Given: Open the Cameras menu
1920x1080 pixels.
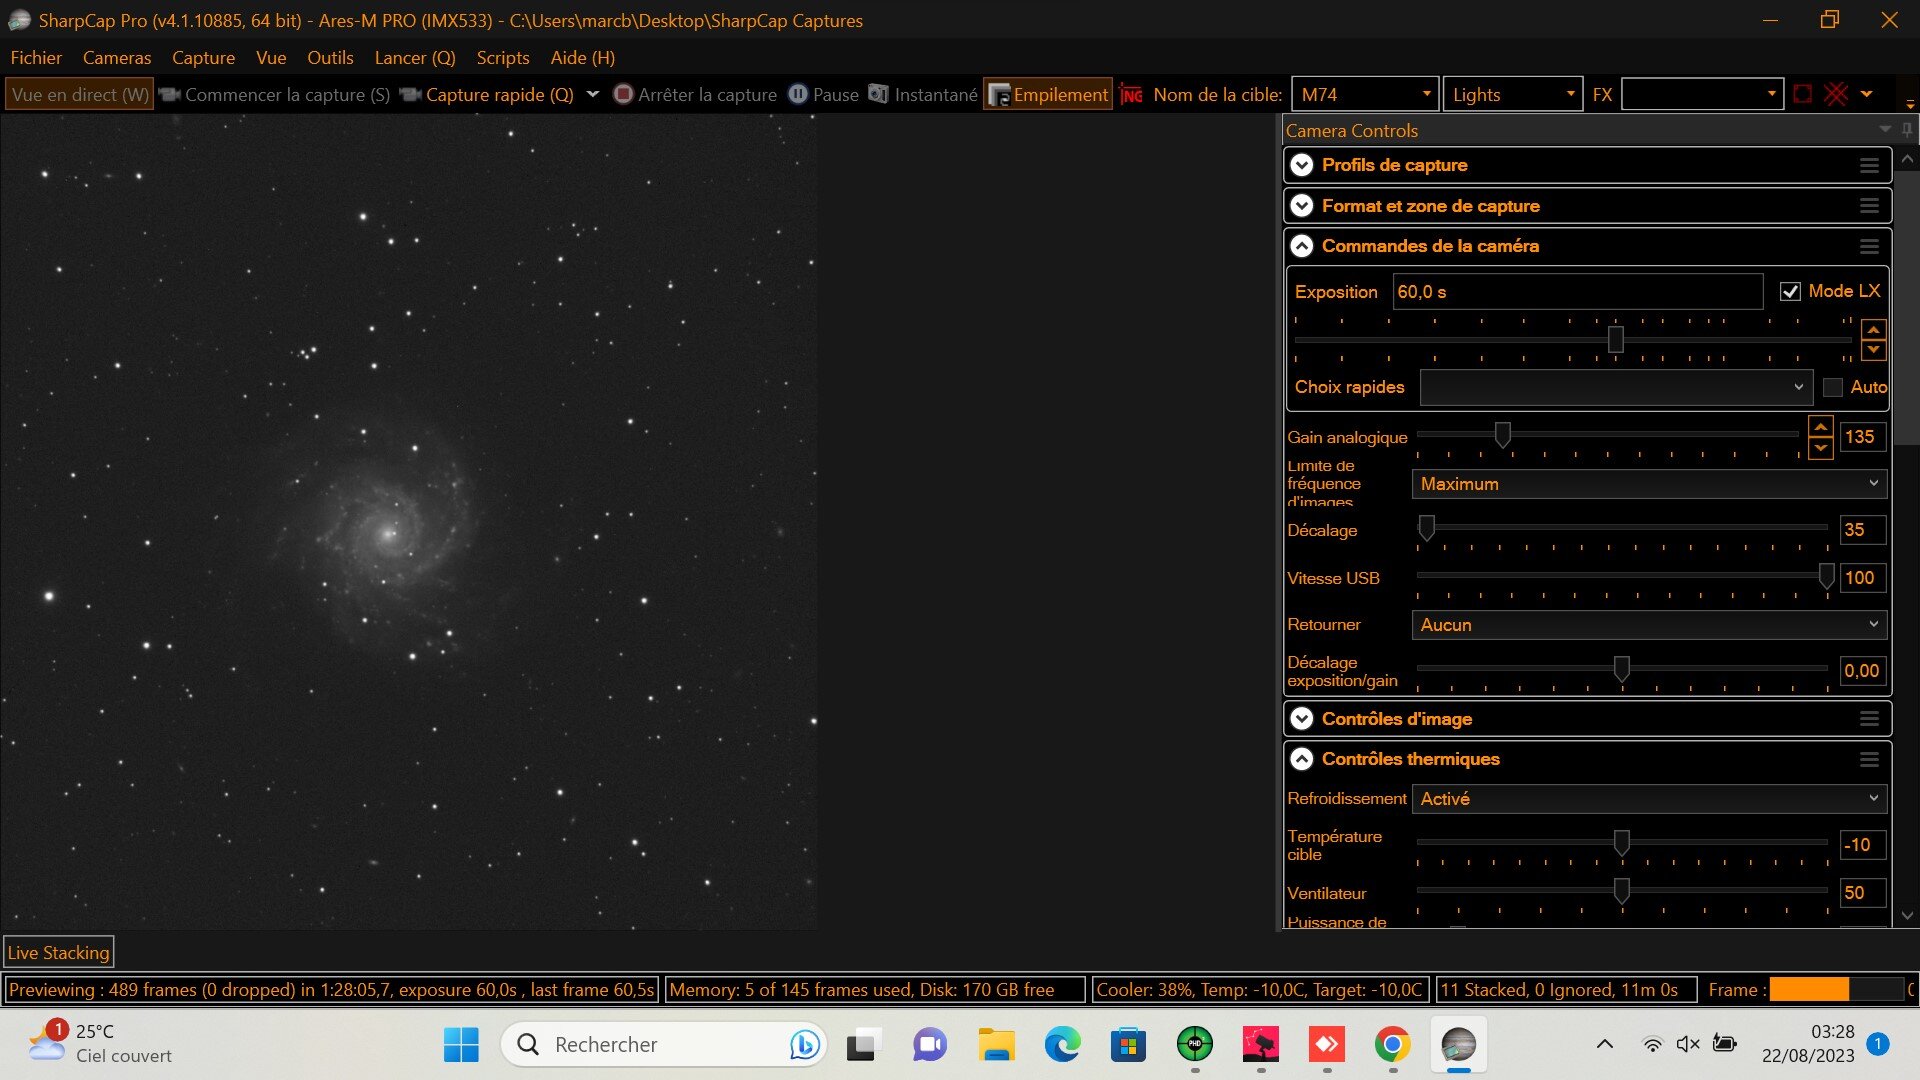Looking at the screenshot, I should point(117,58).
